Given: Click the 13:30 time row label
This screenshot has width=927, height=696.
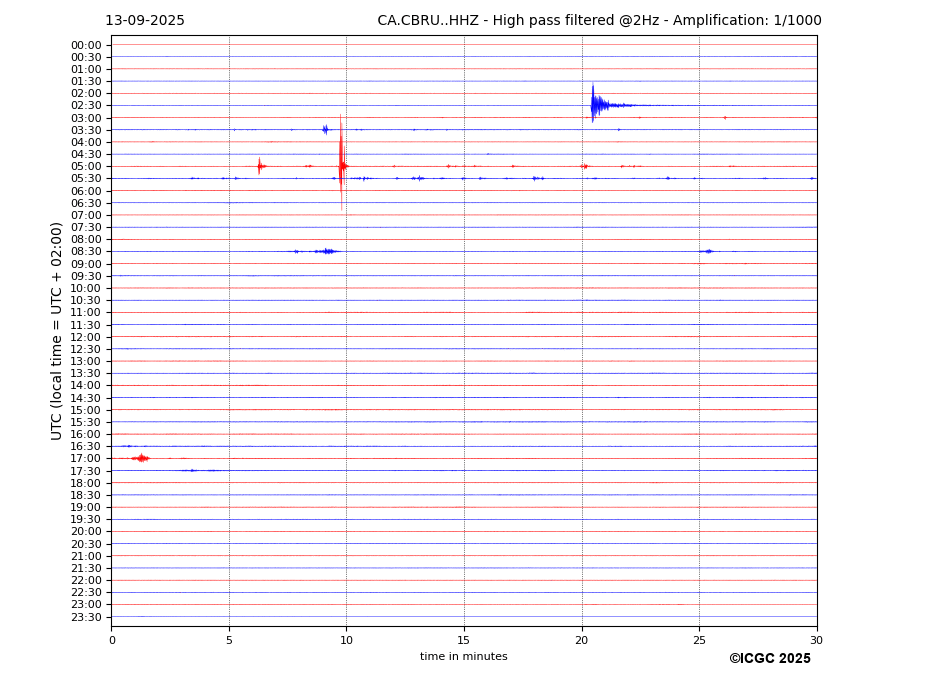Looking at the screenshot, I should (x=86, y=374).
